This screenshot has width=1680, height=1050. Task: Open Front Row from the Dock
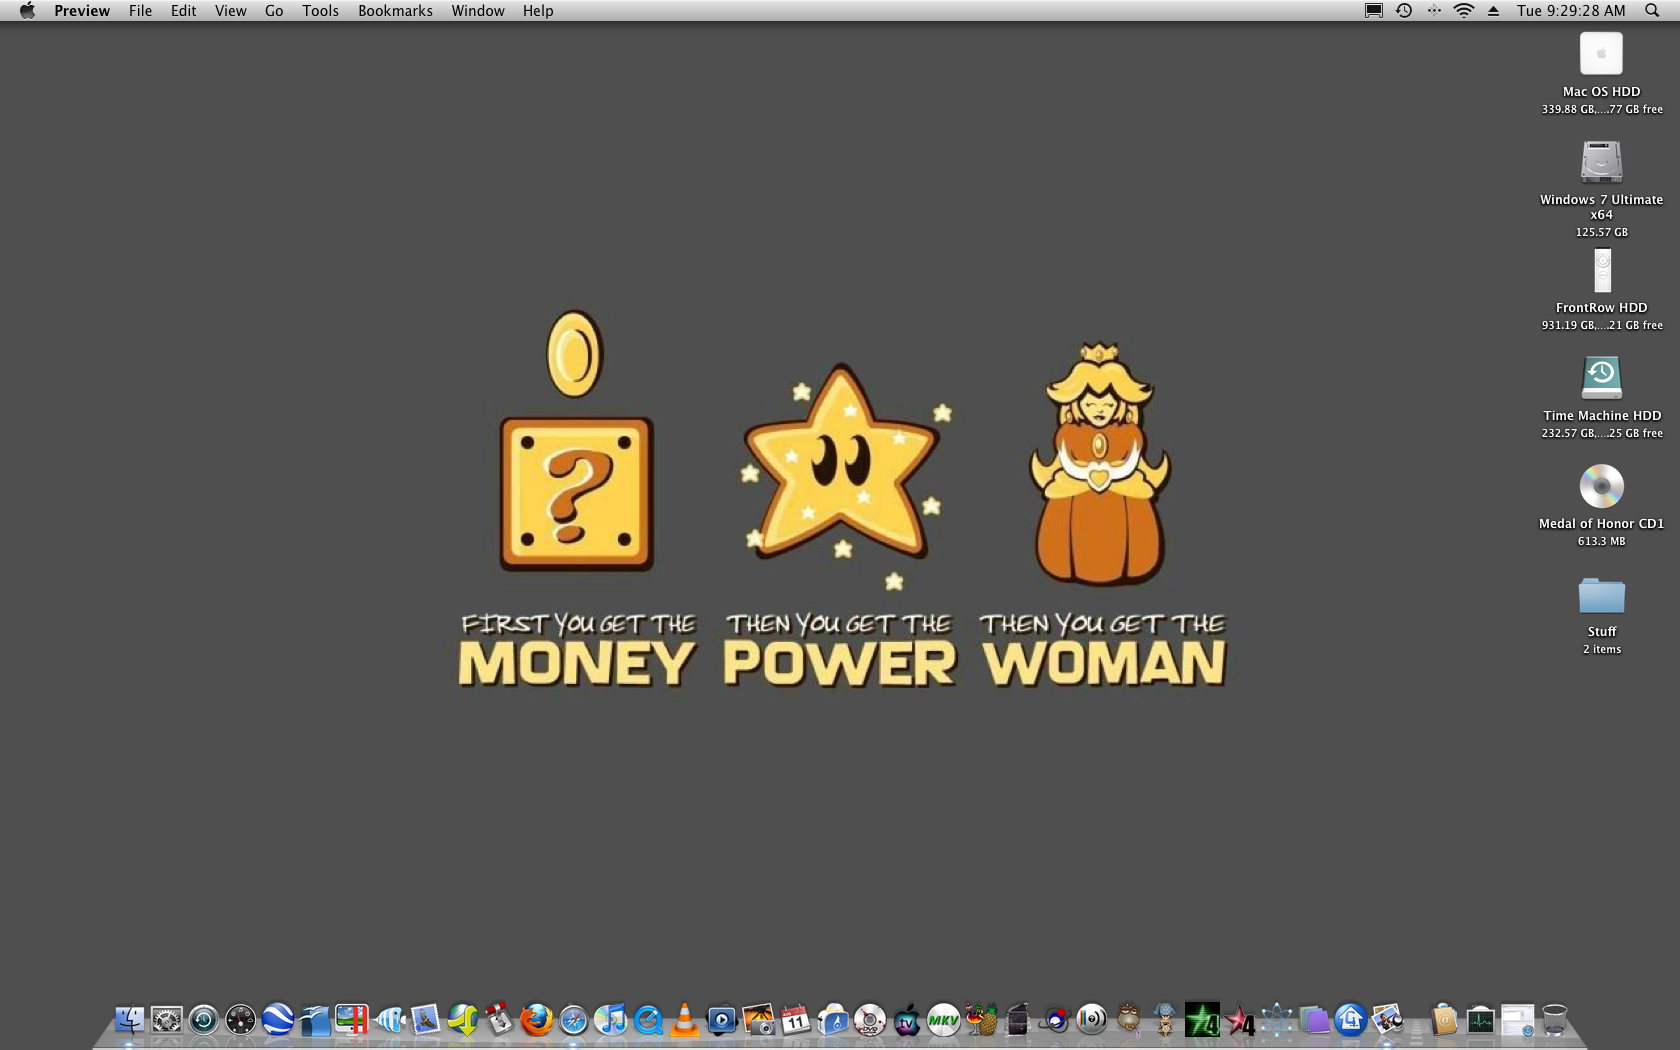pyautogui.click(x=721, y=1020)
